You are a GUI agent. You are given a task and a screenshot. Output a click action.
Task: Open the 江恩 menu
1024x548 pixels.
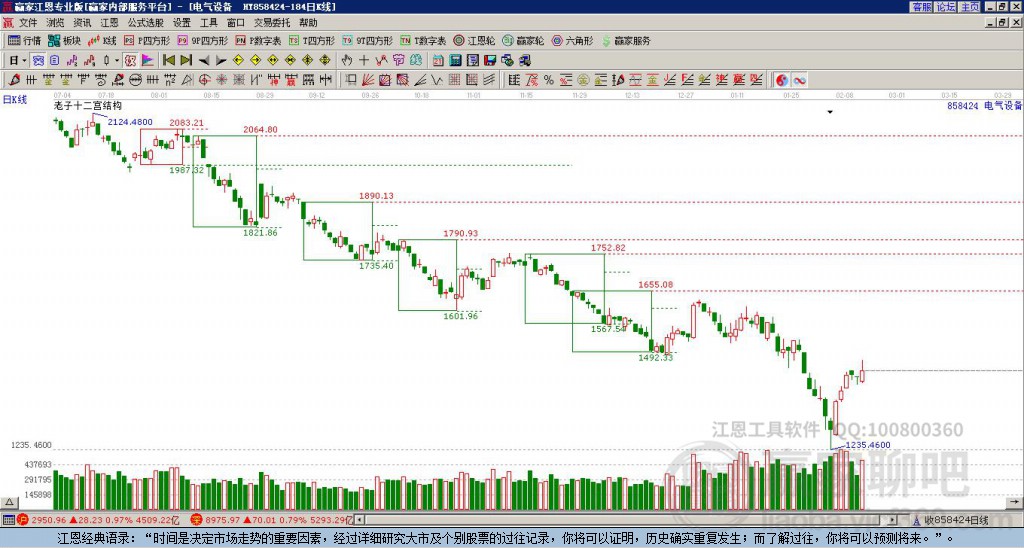click(109, 23)
